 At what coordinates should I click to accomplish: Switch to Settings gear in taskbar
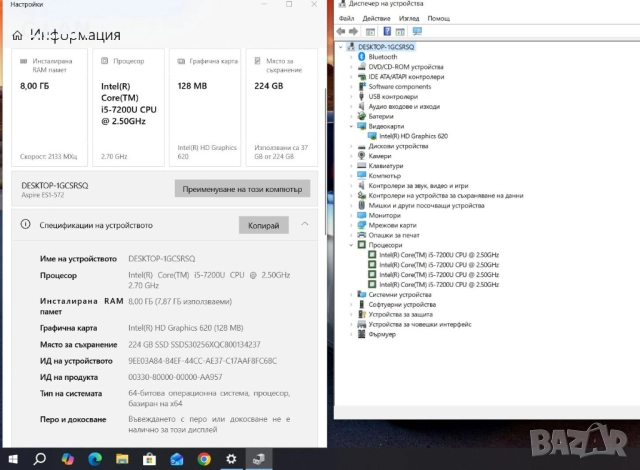(231, 459)
